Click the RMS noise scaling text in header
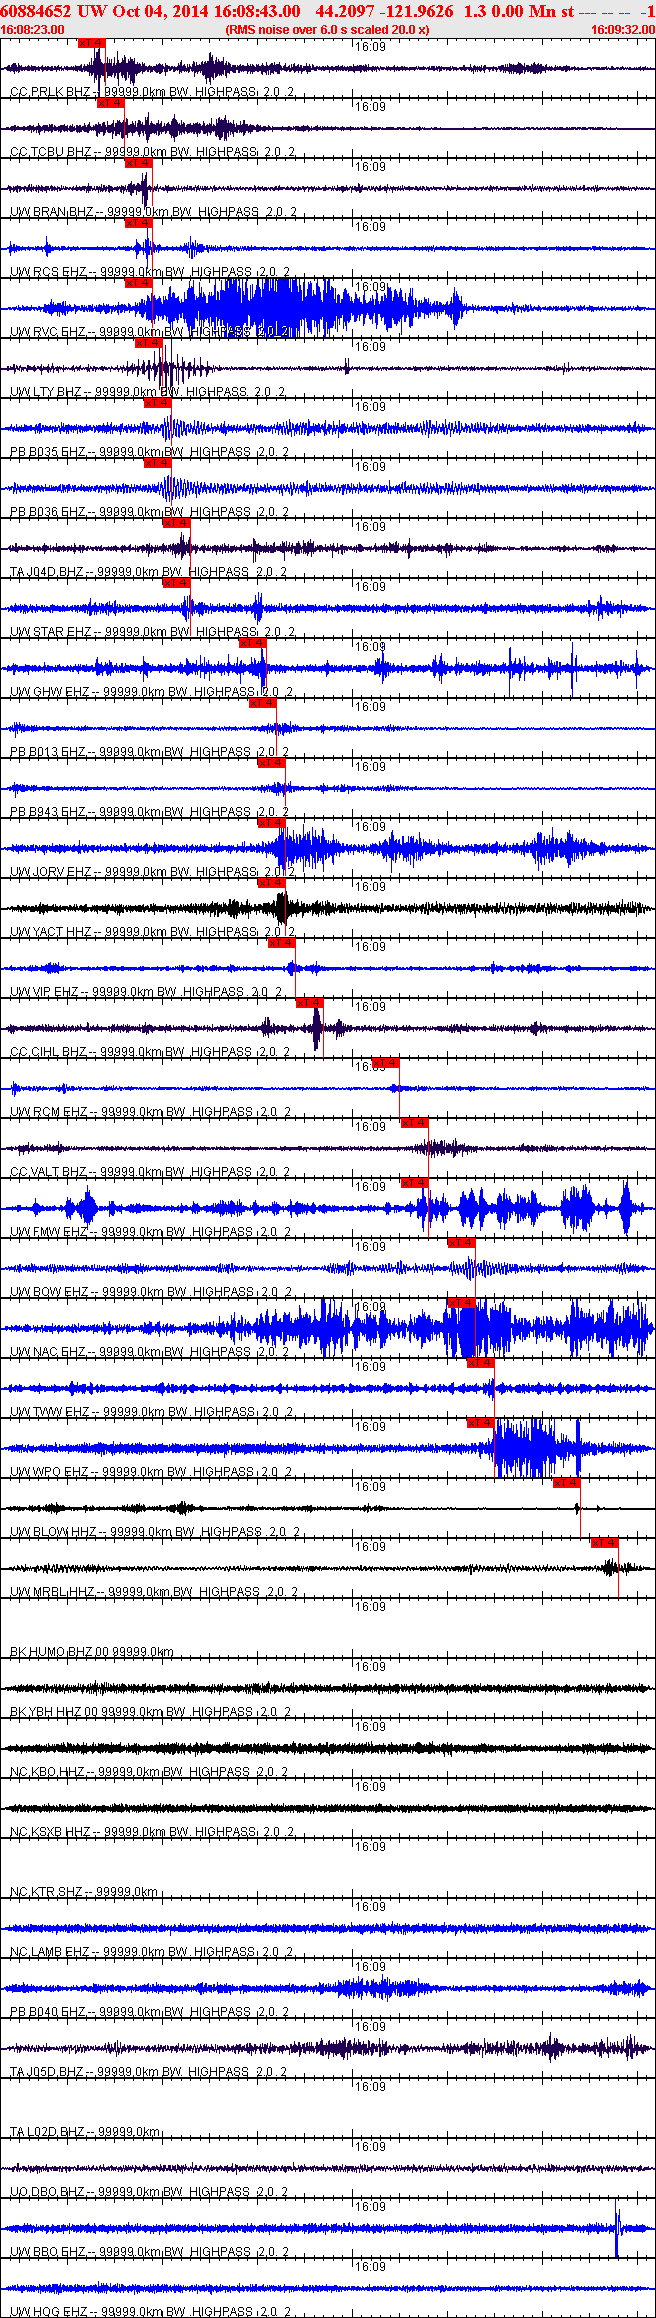The height and width of the screenshot is (2318, 656). 328,30
